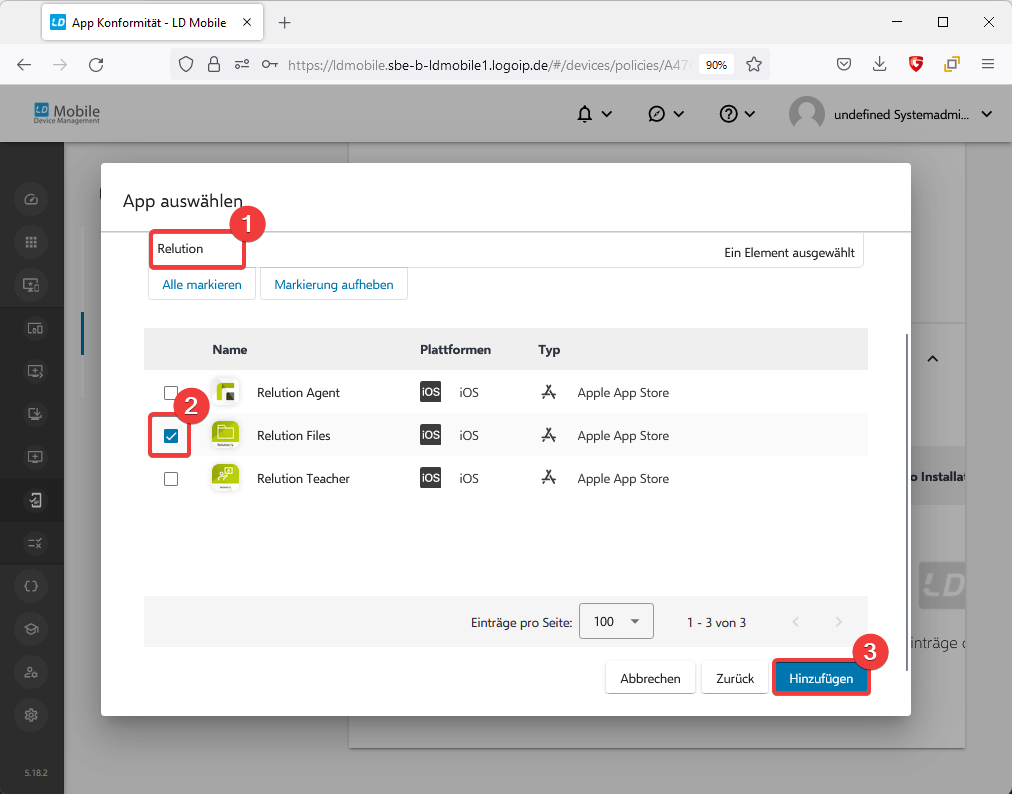Check the Relution Agent checkbox
The image size is (1012, 794).
click(170, 392)
